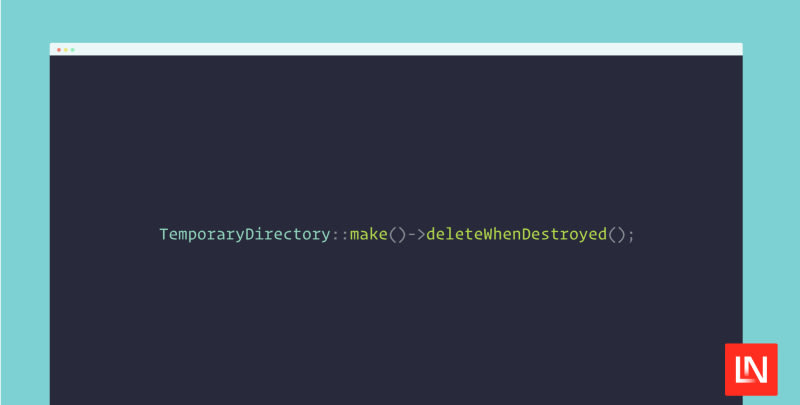Select the deleteWhenDestroyed method name

516,235
